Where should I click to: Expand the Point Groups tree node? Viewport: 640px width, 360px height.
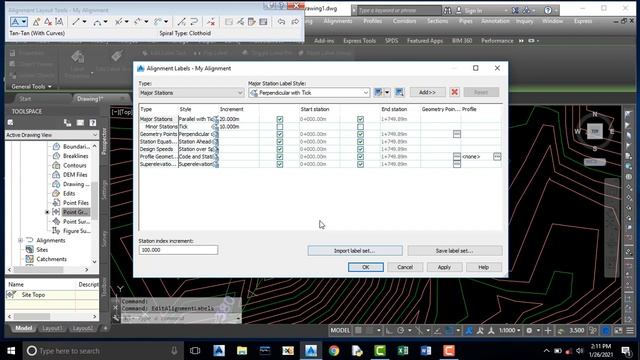[47, 212]
